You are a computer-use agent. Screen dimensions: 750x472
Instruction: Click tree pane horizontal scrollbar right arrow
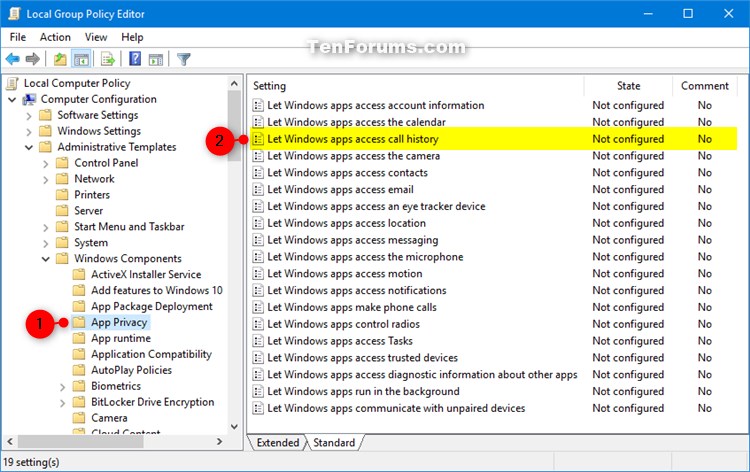coord(219,441)
